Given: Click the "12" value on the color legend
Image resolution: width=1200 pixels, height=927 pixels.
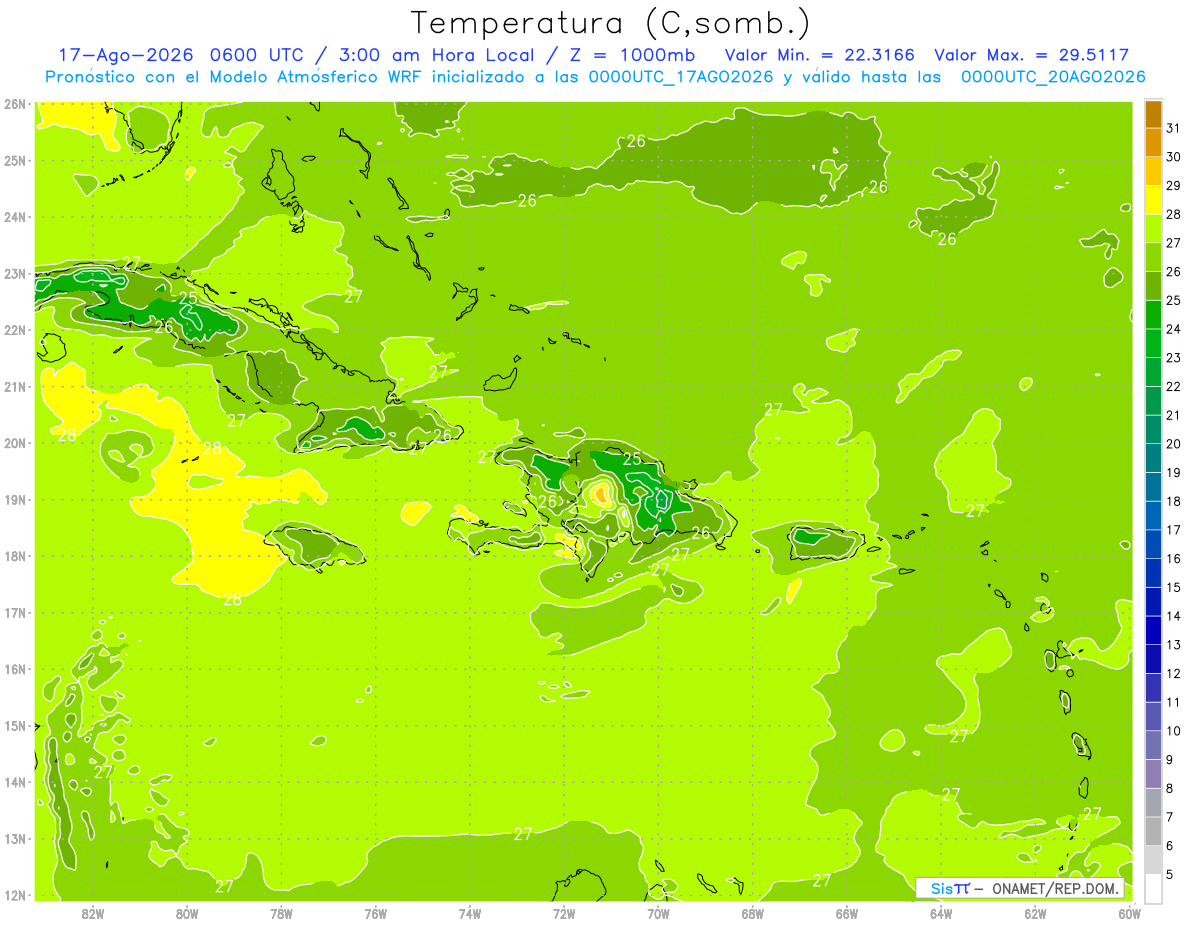Looking at the screenshot, I should click(x=1174, y=673).
